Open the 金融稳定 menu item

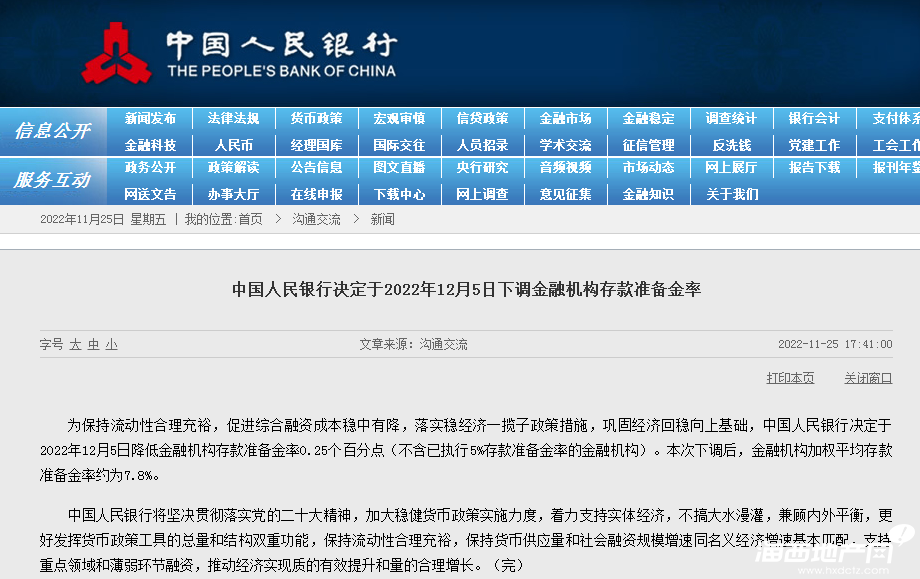[x=648, y=118]
